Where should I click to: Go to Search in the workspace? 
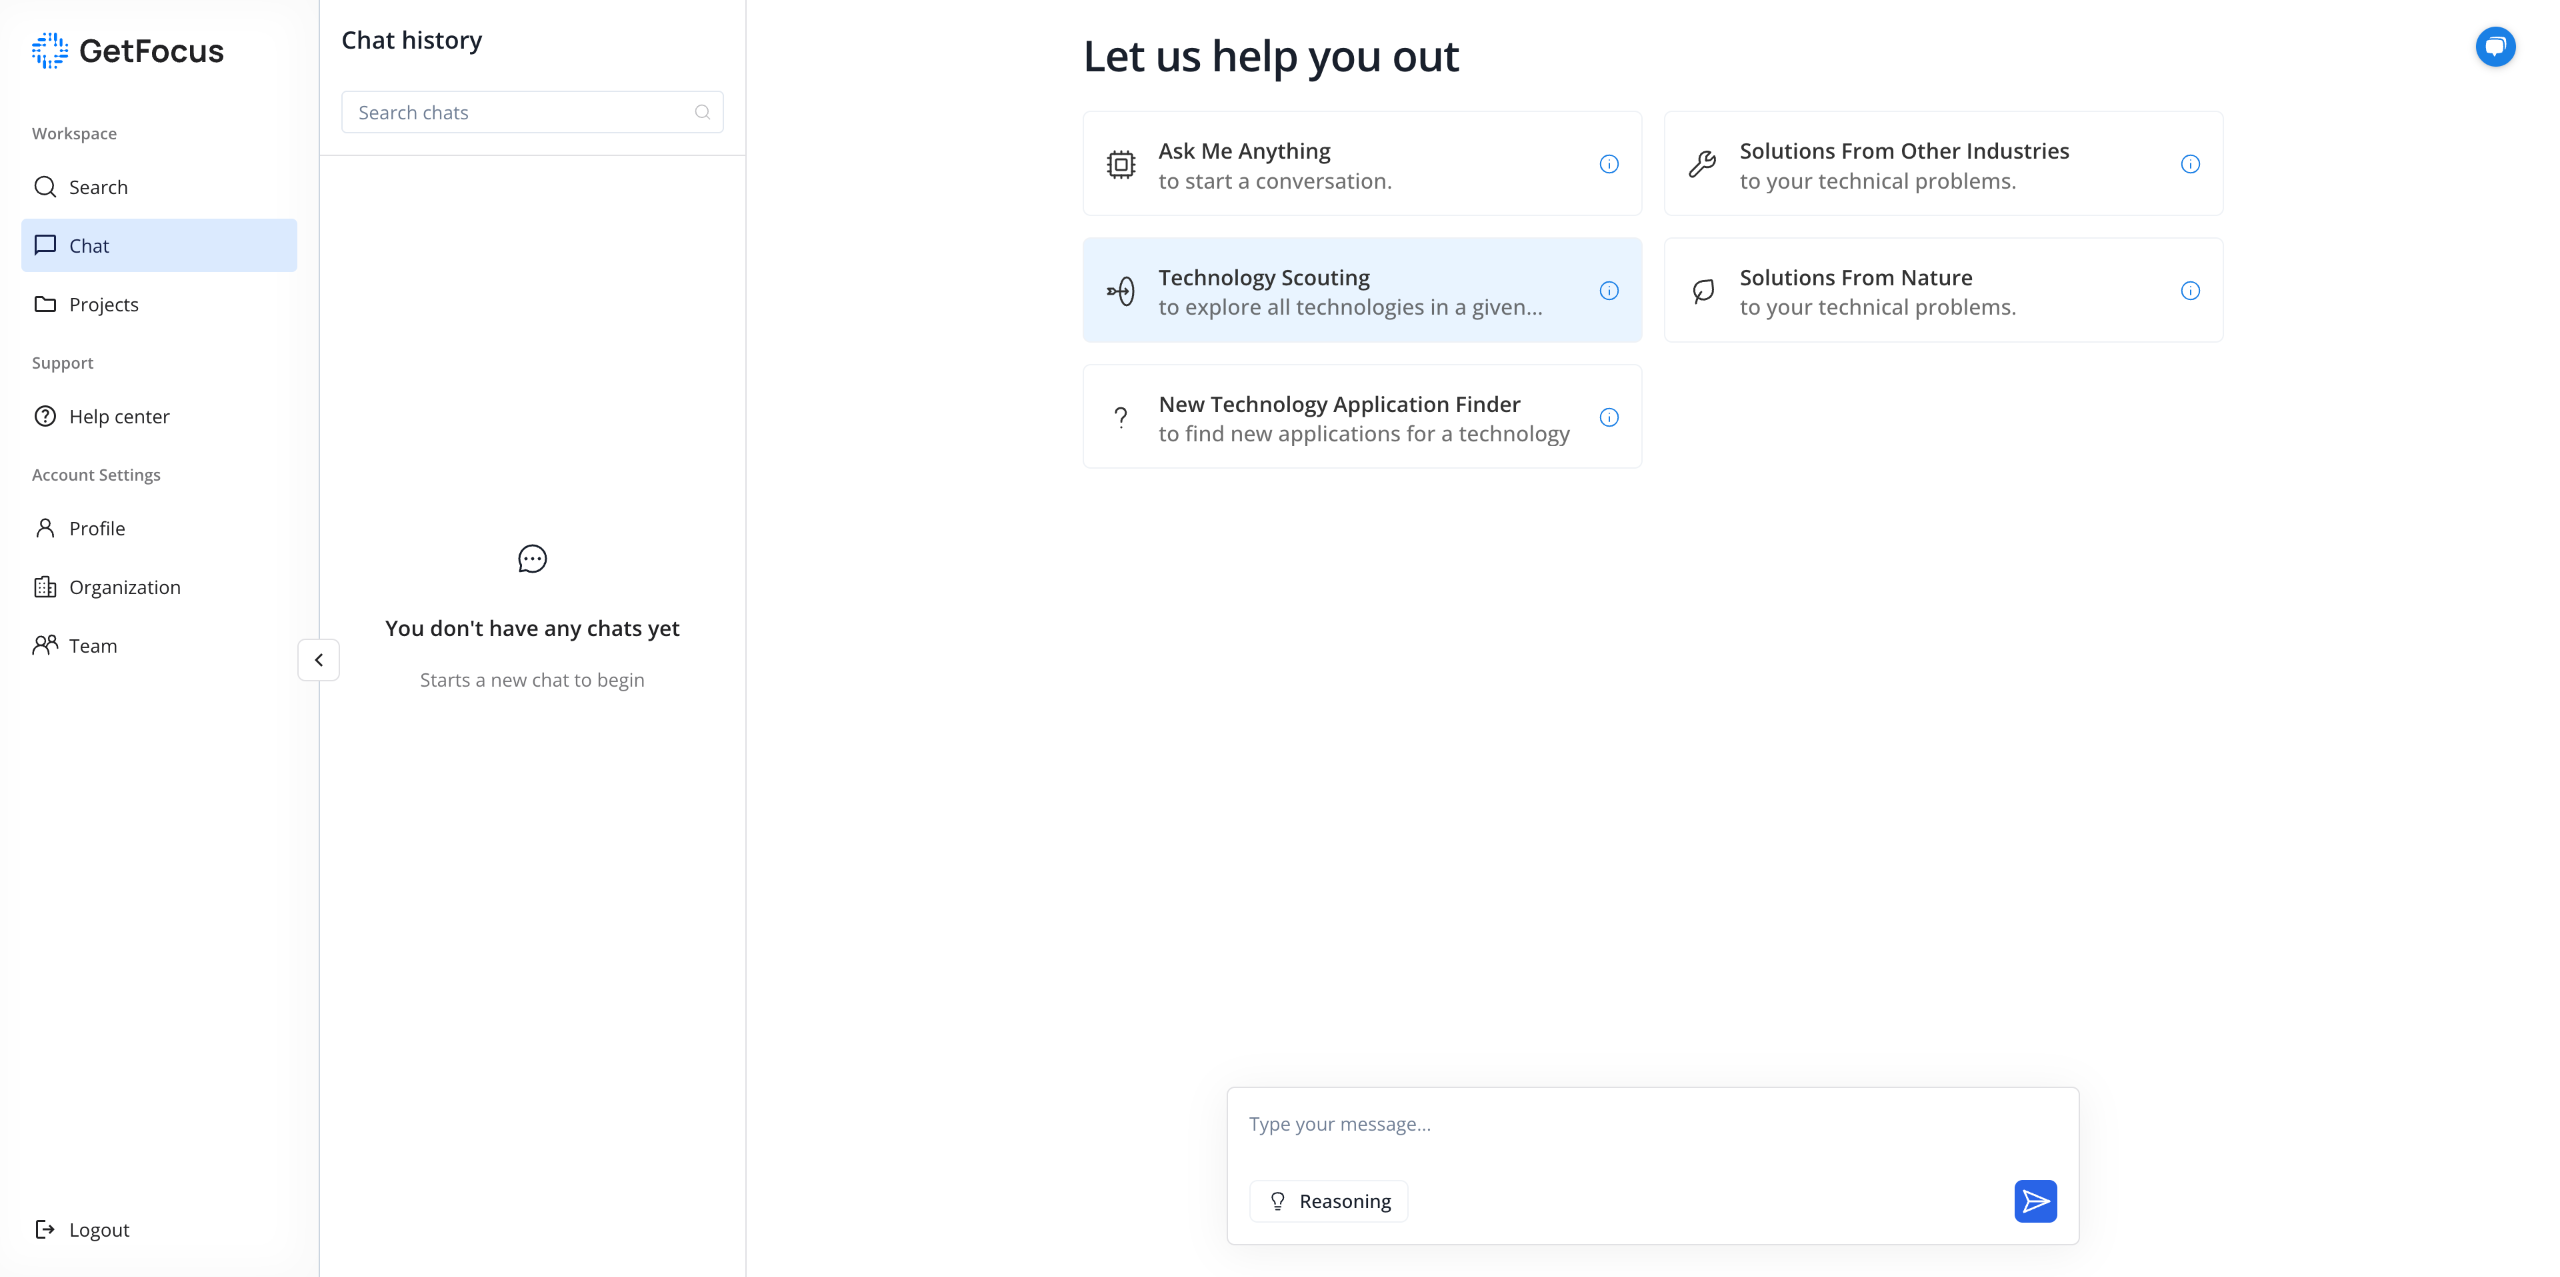click(98, 187)
